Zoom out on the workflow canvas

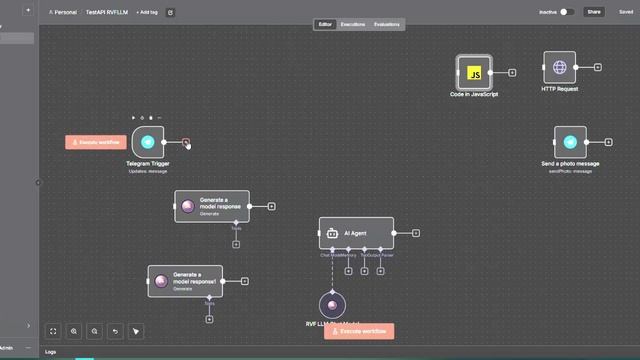point(94,331)
